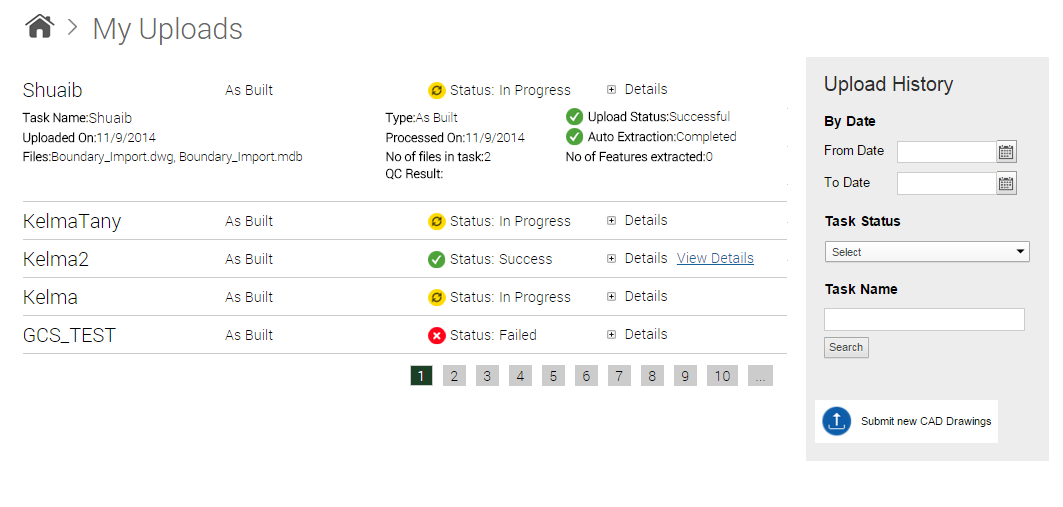Click the KelmaTany in-progress status icon
Image resolution: width=1063 pixels, height=507 pixels.
tap(436, 222)
